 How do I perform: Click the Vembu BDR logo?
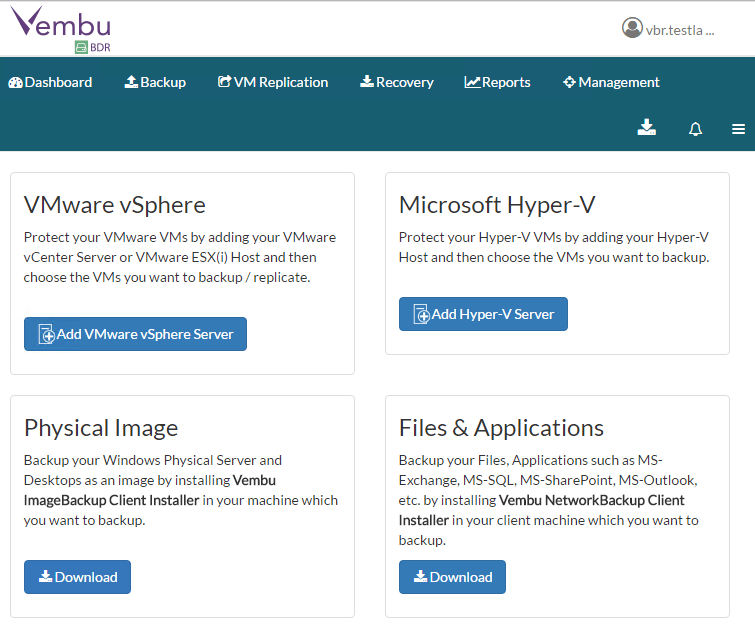click(x=61, y=28)
